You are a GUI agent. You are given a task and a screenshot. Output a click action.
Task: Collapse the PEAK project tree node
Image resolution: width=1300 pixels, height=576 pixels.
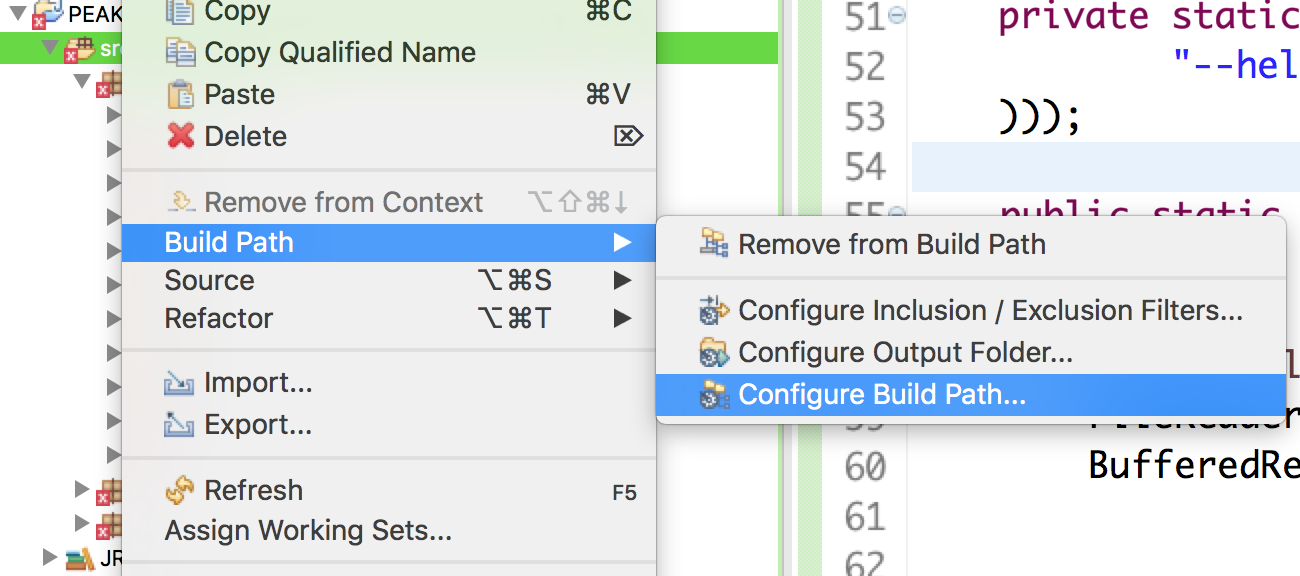coord(18,14)
